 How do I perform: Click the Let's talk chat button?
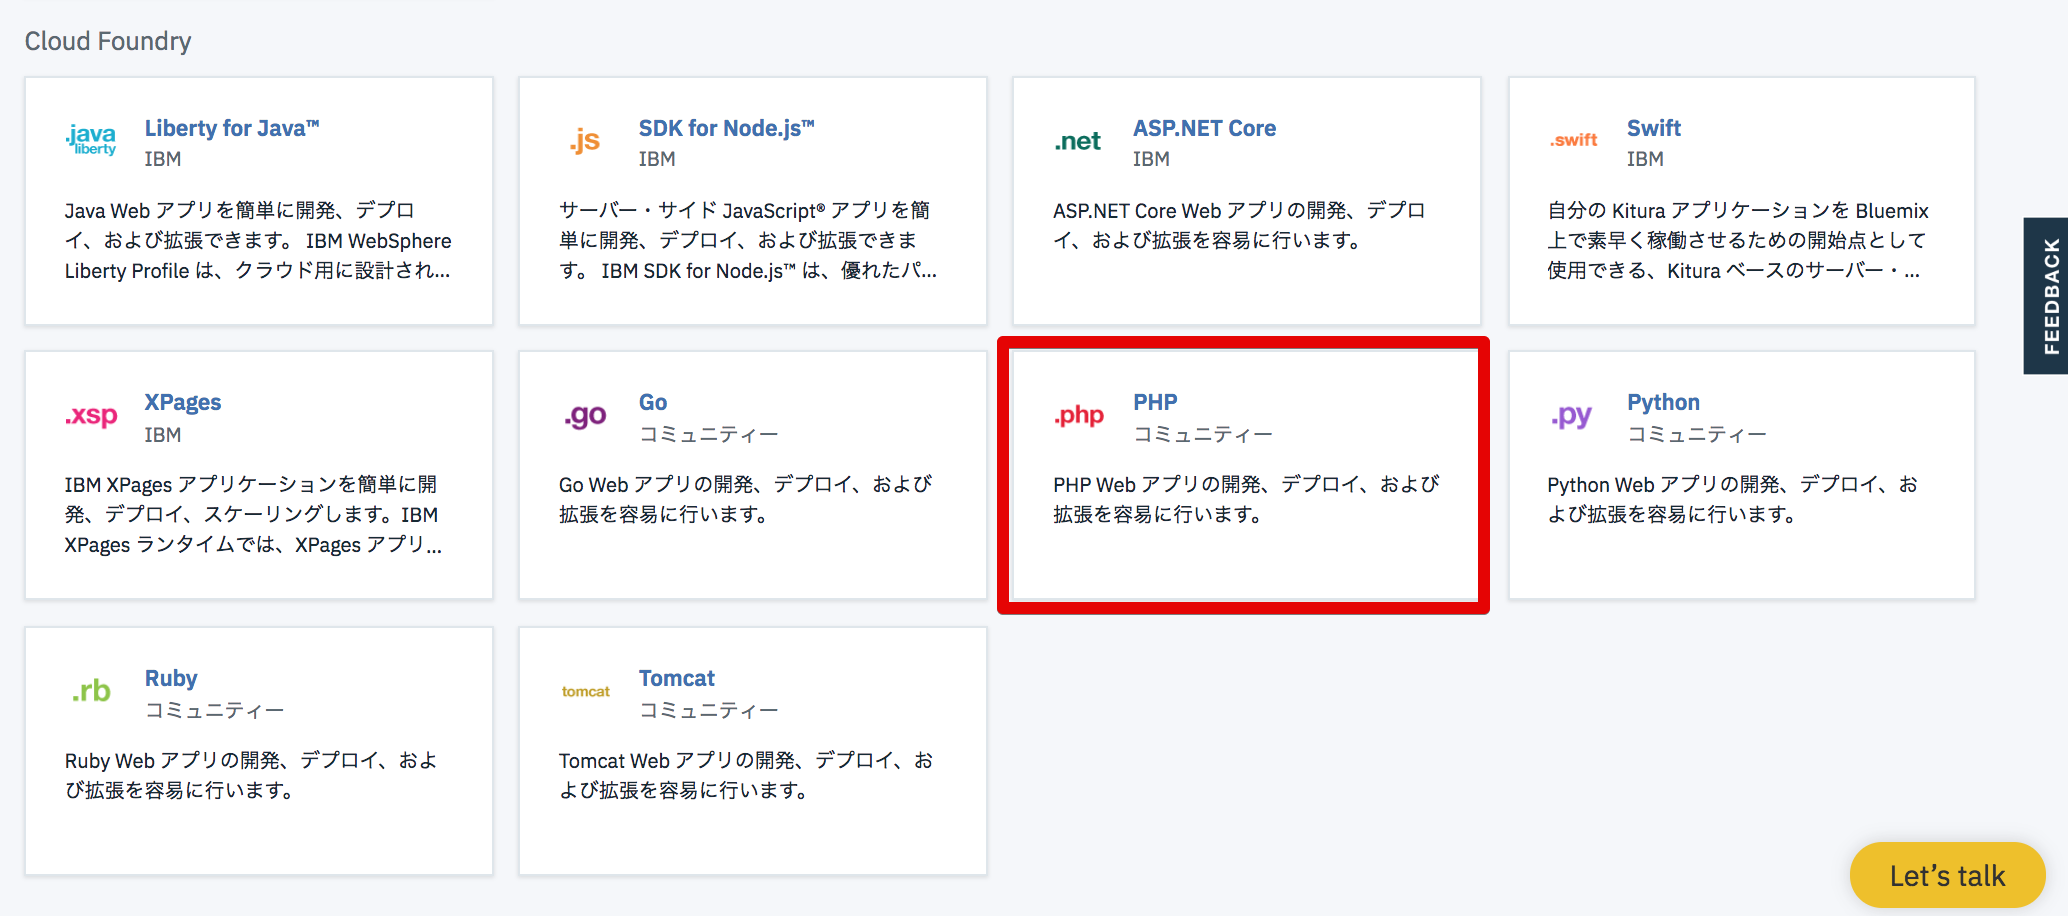[x=1947, y=876]
